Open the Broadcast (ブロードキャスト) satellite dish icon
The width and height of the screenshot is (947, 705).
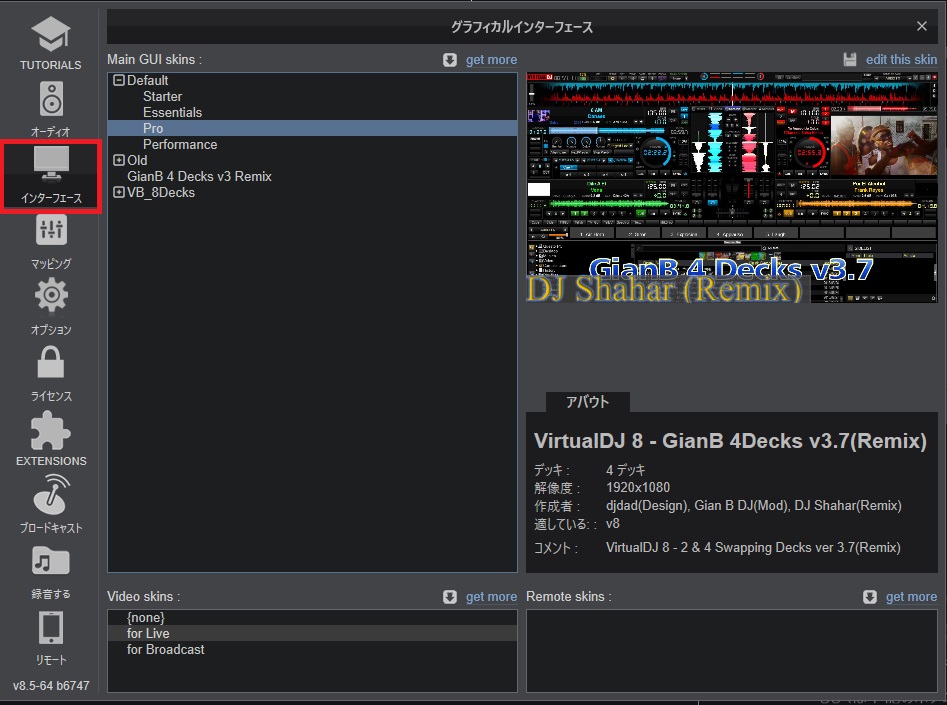point(52,495)
